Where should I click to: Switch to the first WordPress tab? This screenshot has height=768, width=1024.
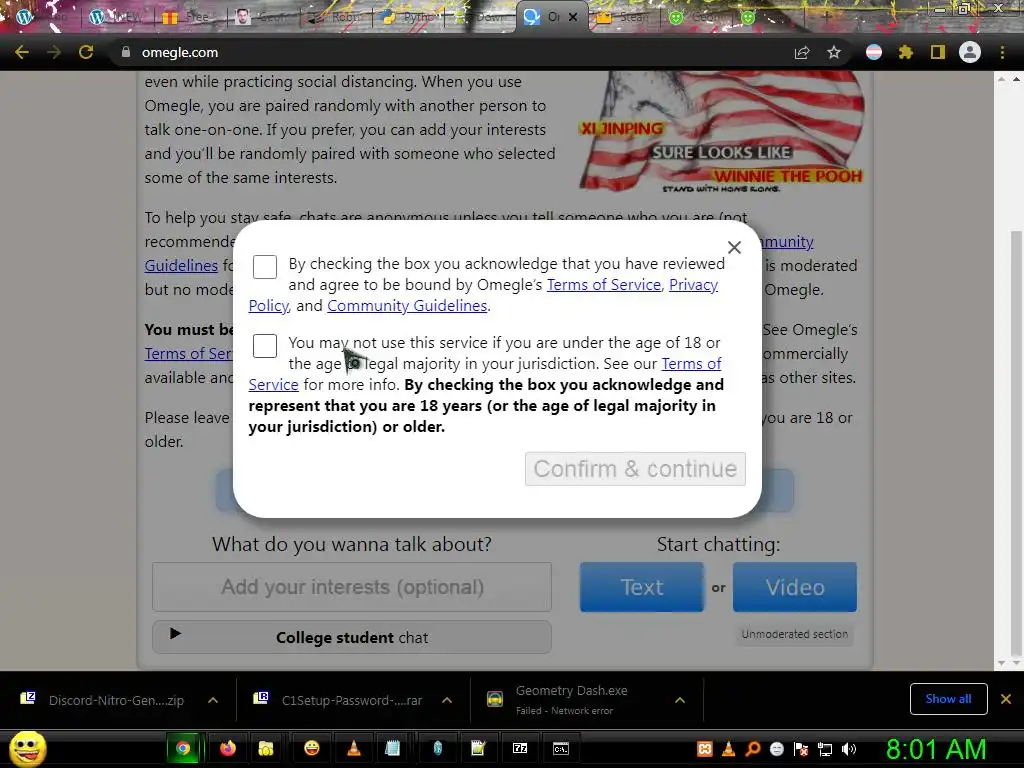click(43, 17)
